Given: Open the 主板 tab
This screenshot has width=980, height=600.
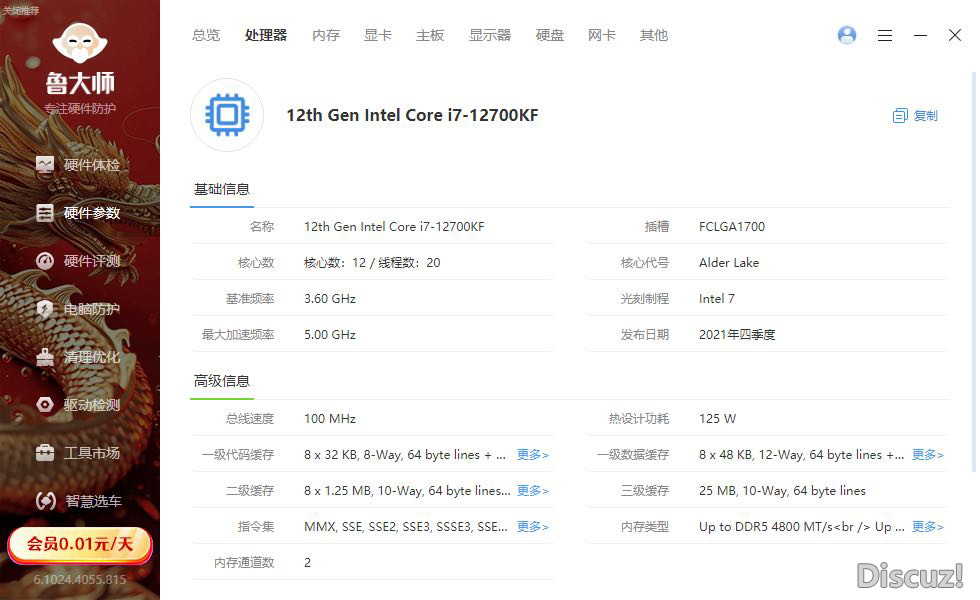Looking at the screenshot, I should point(430,36).
